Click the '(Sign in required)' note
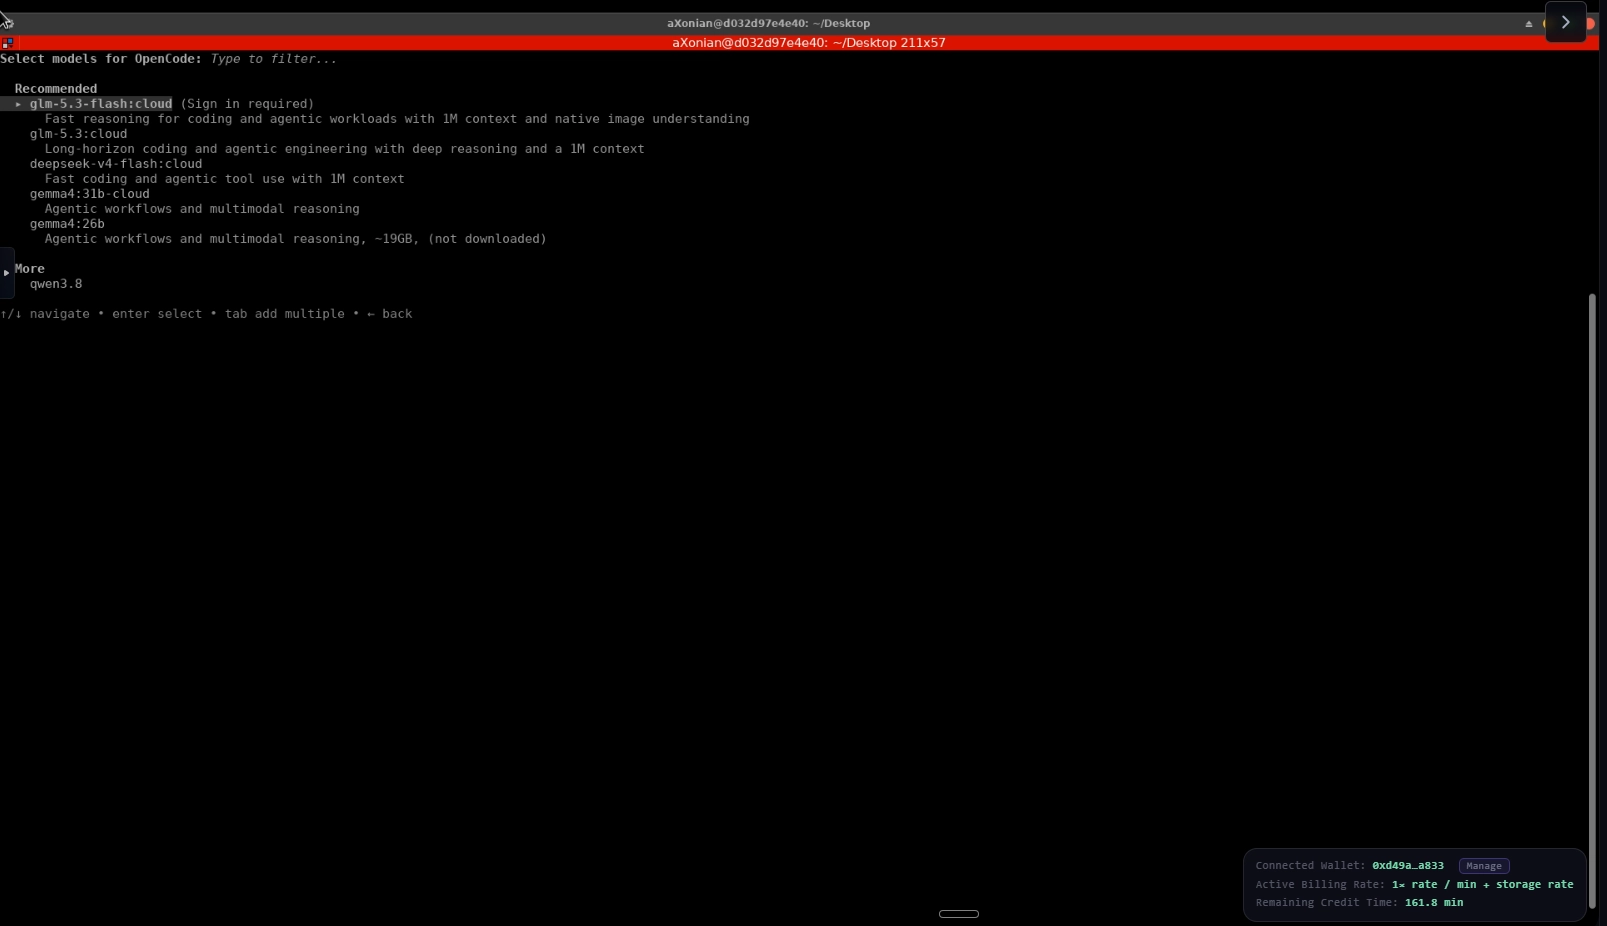Viewport: 1607px width, 926px height. (x=247, y=104)
